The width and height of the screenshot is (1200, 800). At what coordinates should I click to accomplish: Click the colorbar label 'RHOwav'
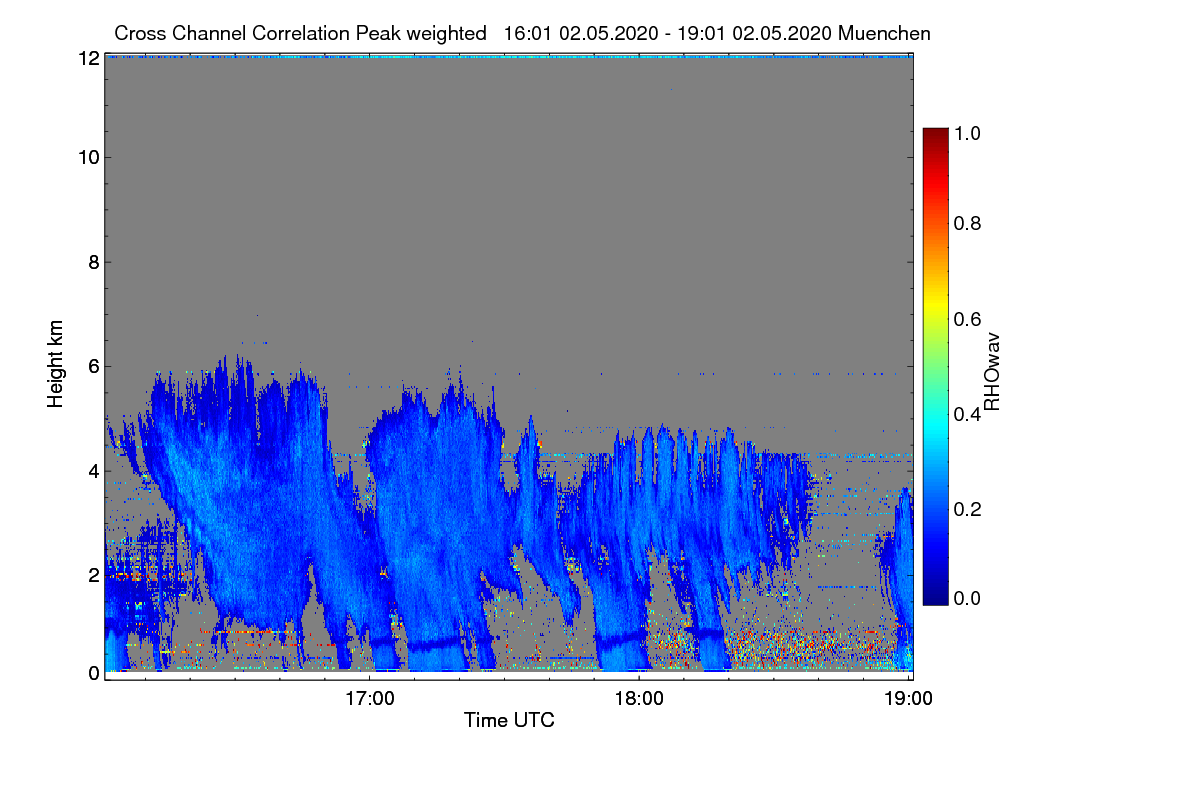(x=992, y=372)
